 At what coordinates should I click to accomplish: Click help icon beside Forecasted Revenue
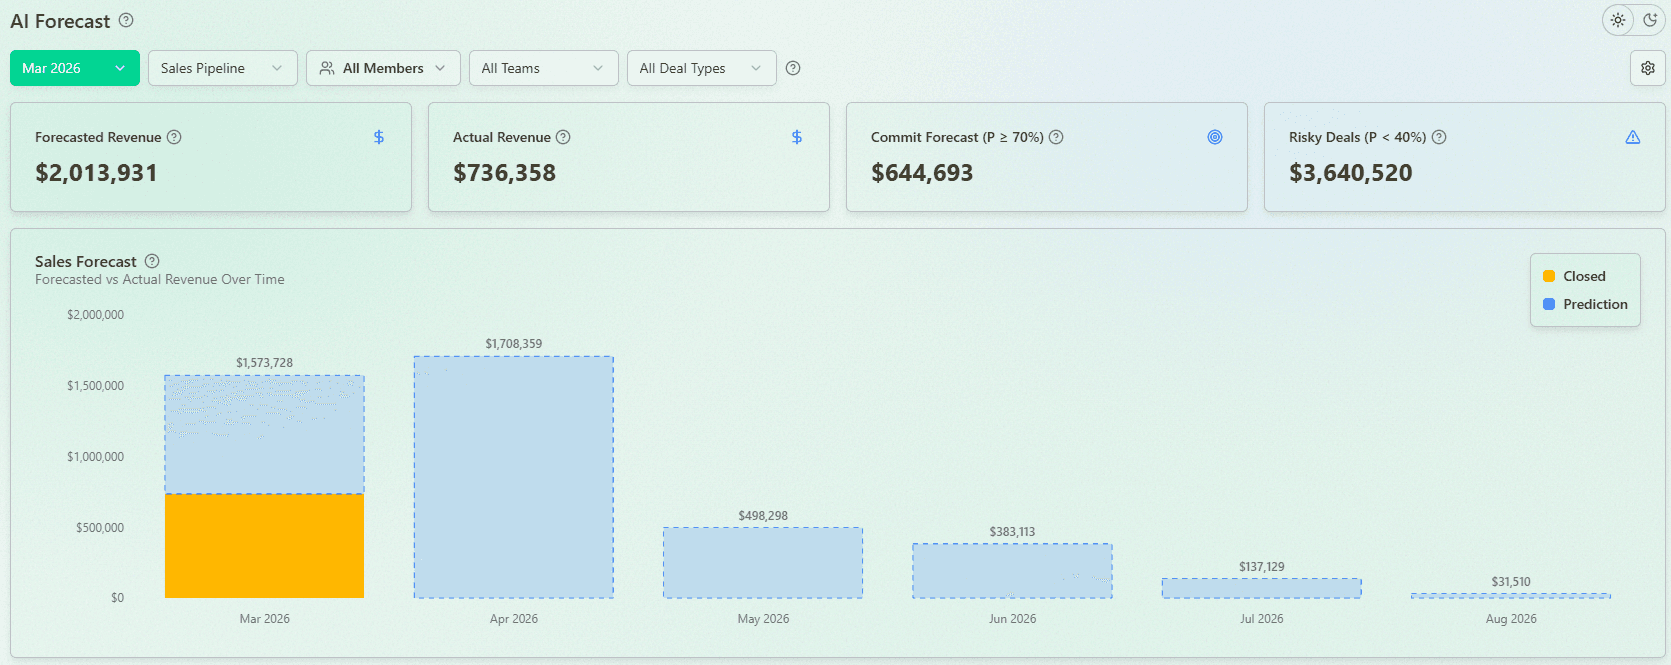click(174, 137)
